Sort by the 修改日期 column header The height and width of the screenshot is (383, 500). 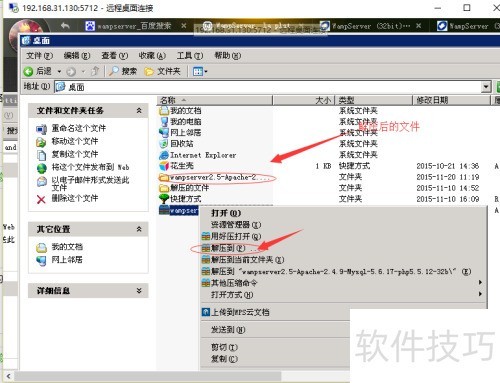451,100
